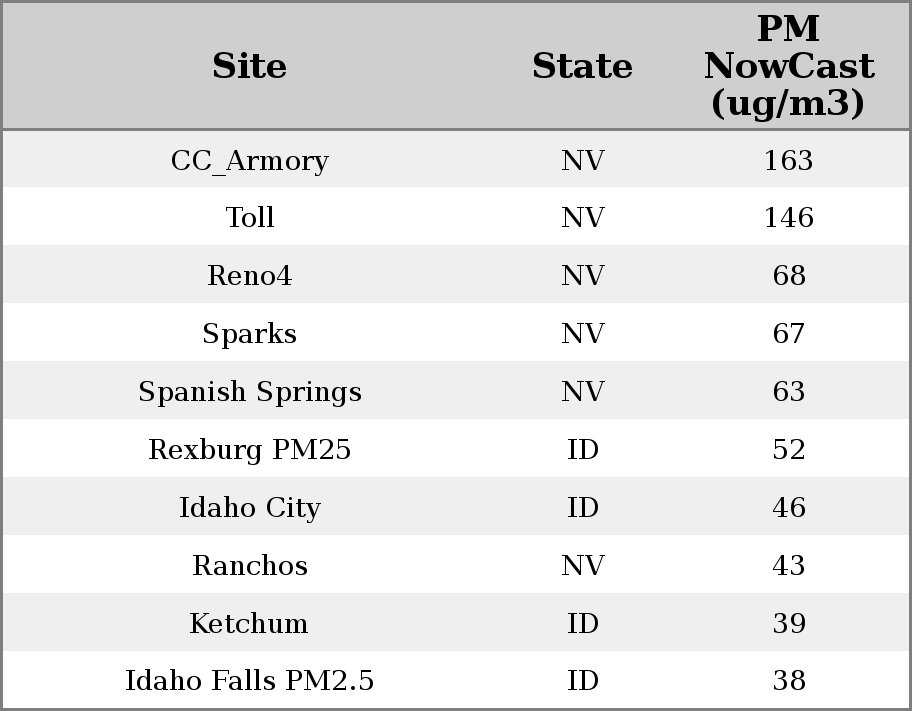Click the PM NowCast column header
Image resolution: width=912 pixels, height=711 pixels.
788,67
